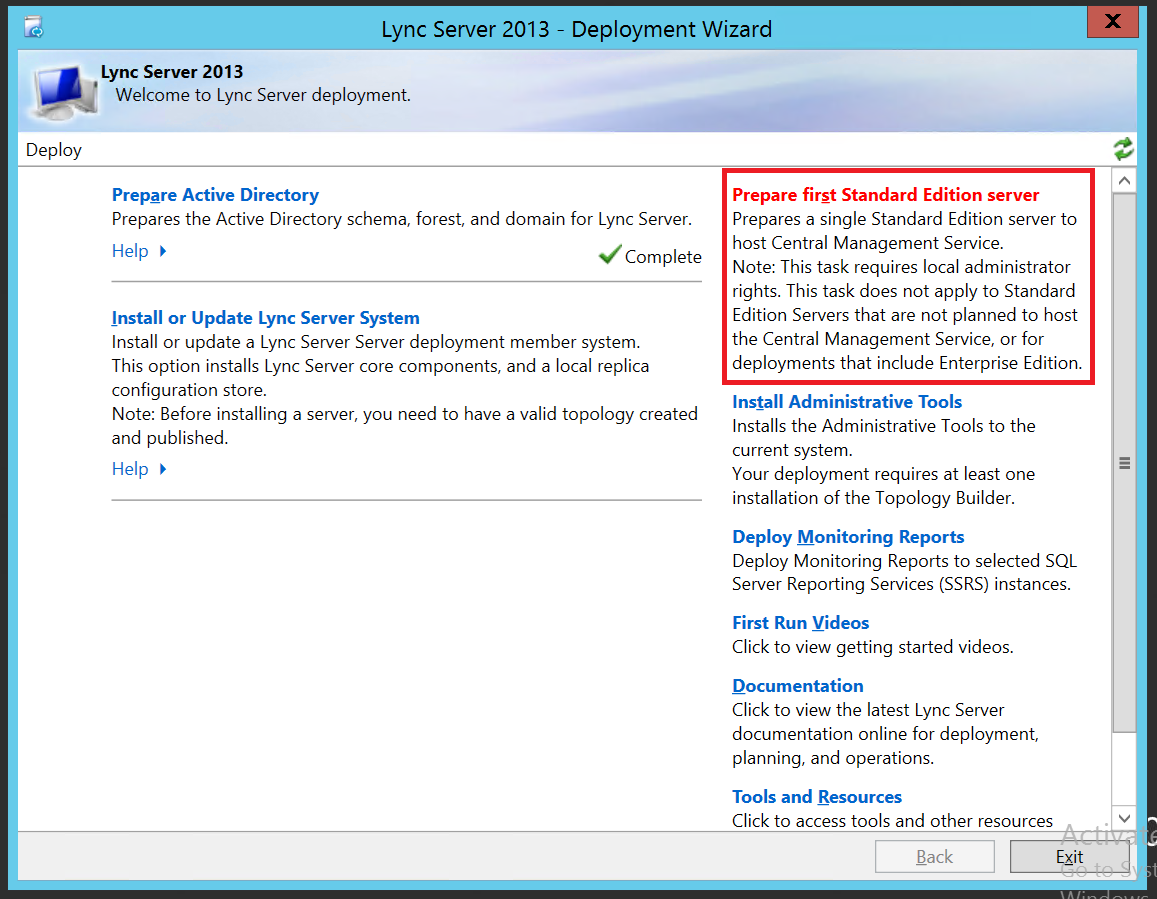This screenshot has height=899, width=1157.
Task: Click the Exit button
Action: point(1069,856)
